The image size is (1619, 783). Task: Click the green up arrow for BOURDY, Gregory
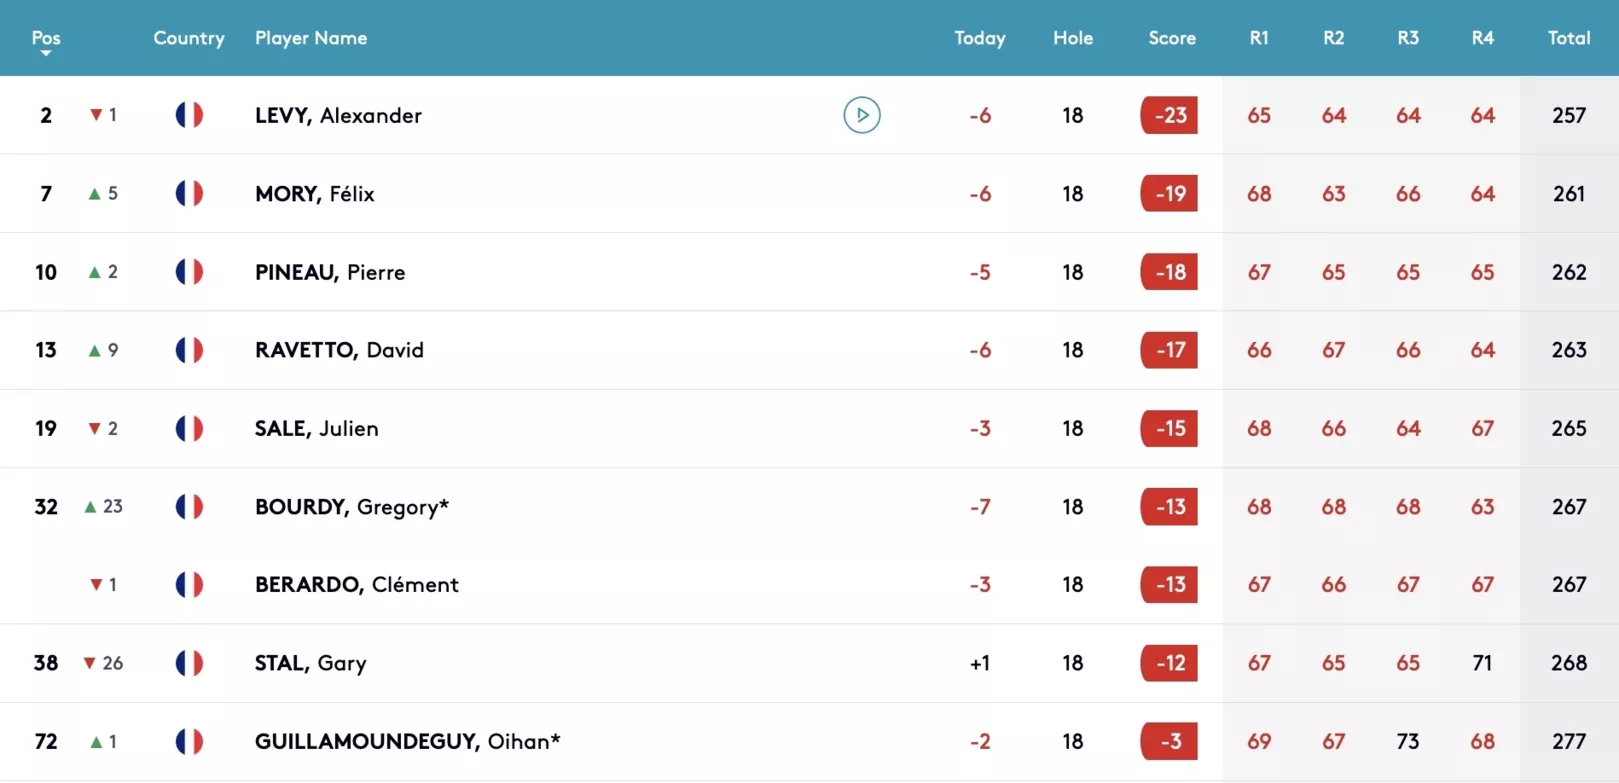tap(91, 507)
